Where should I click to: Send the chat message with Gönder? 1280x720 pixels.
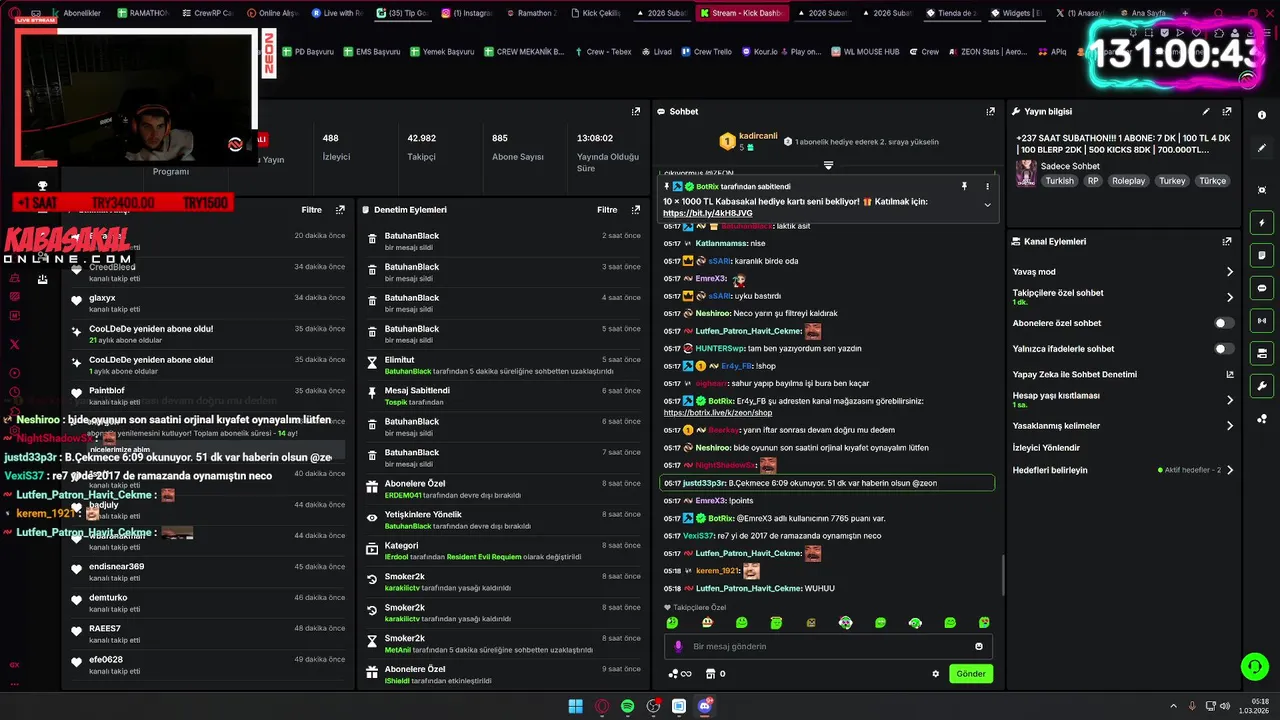[x=971, y=674]
